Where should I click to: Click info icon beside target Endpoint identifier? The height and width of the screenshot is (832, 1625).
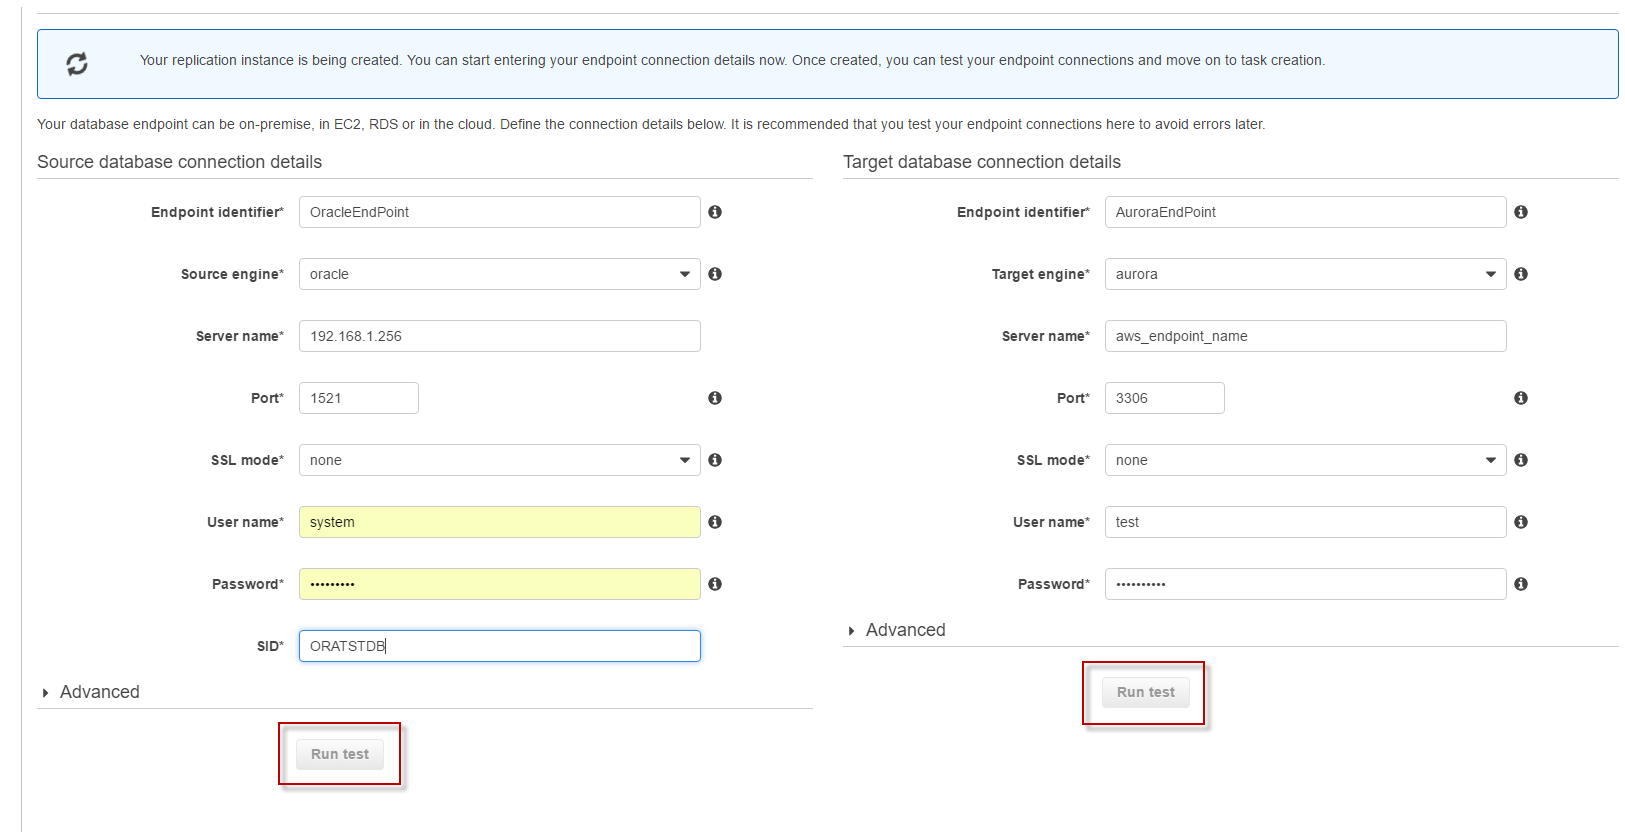(1521, 212)
